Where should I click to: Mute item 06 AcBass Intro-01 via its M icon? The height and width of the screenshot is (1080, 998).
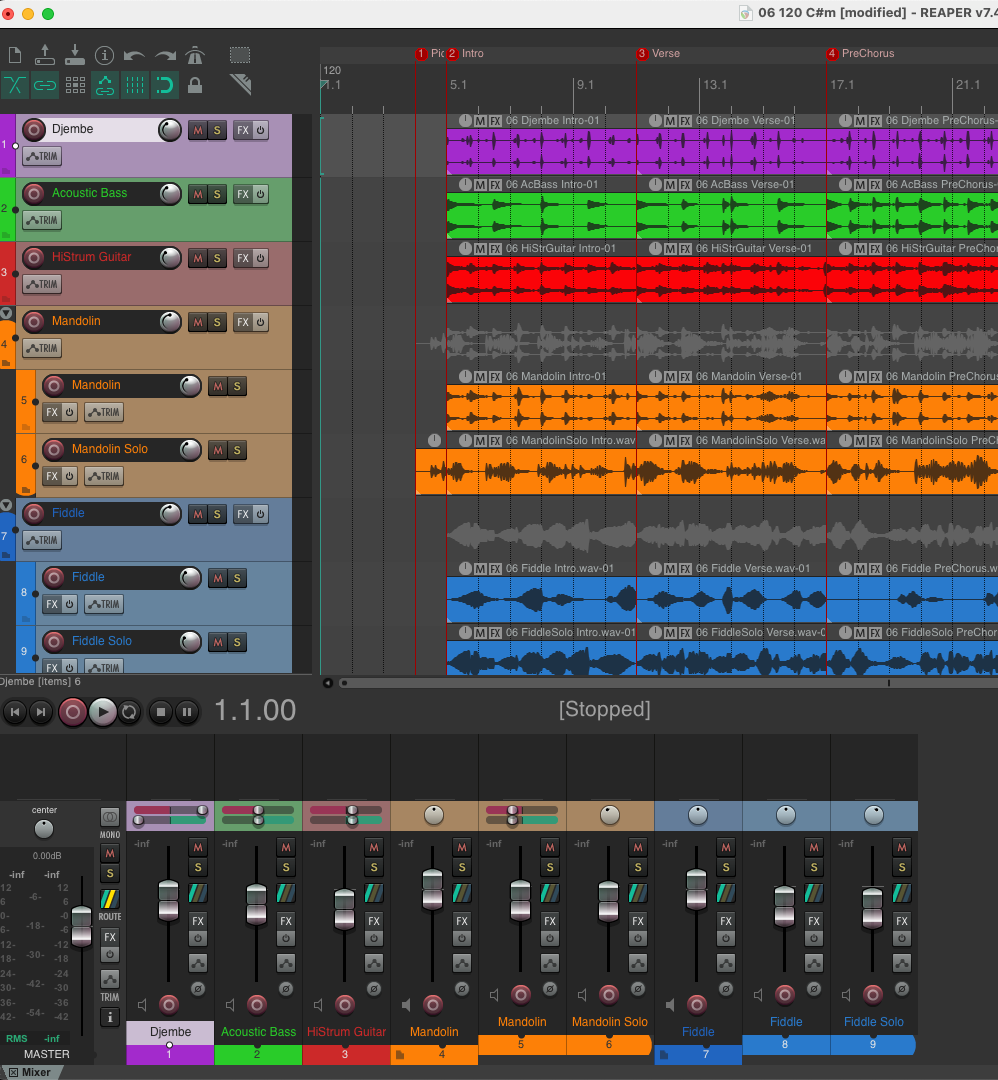point(480,185)
